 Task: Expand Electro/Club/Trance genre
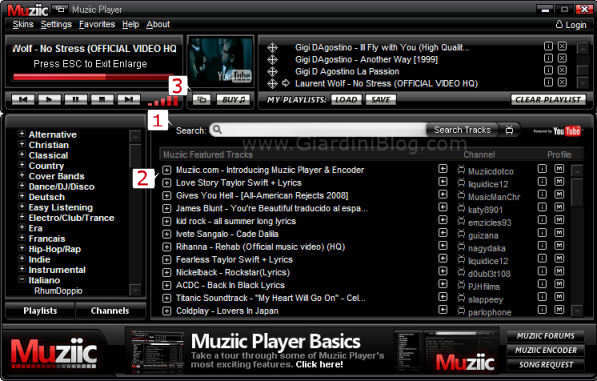pyautogui.click(x=22, y=217)
